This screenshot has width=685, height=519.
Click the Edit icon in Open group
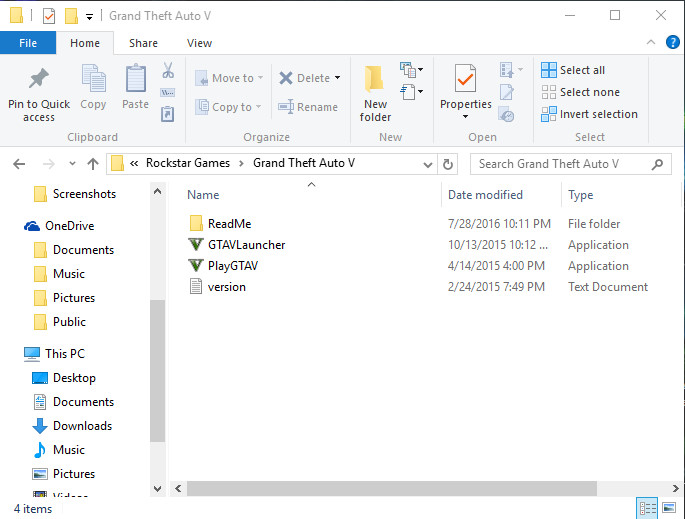pos(507,92)
